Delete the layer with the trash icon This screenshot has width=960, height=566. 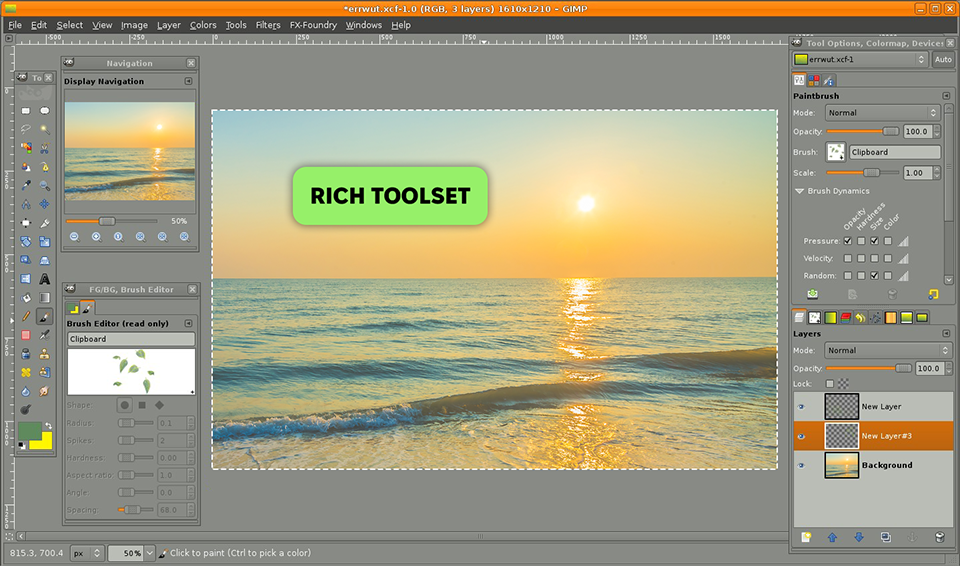(940, 537)
